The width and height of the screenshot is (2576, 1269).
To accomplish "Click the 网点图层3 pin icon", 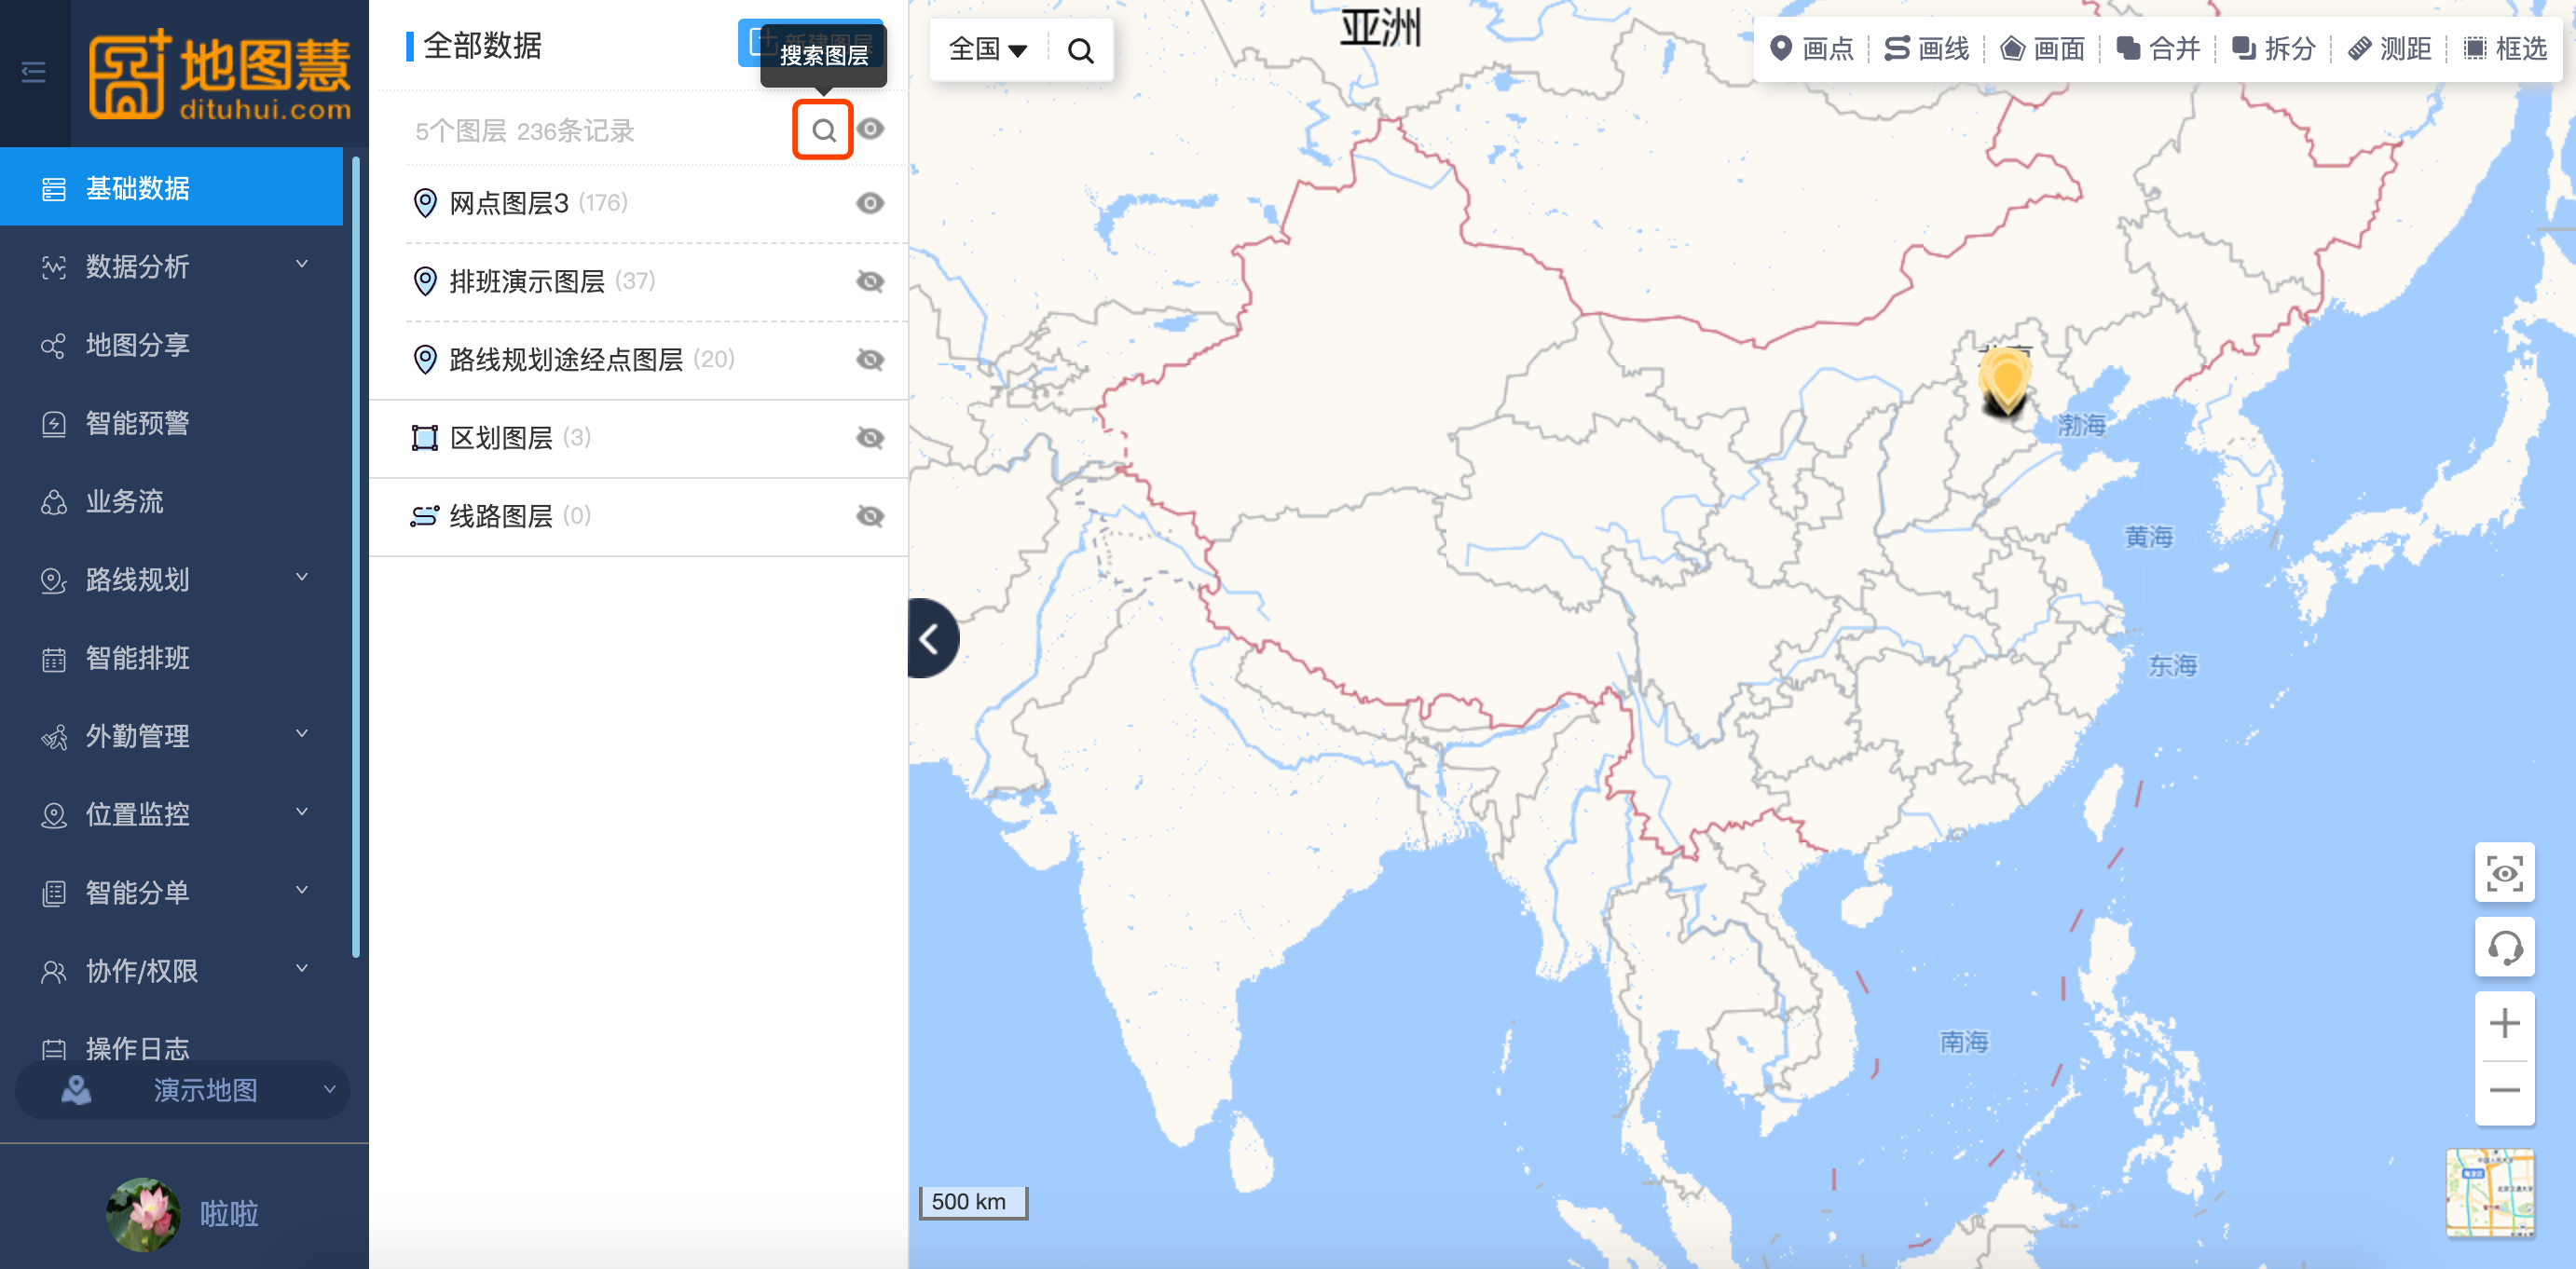I will pyautogui.click(x=425, y=203).
